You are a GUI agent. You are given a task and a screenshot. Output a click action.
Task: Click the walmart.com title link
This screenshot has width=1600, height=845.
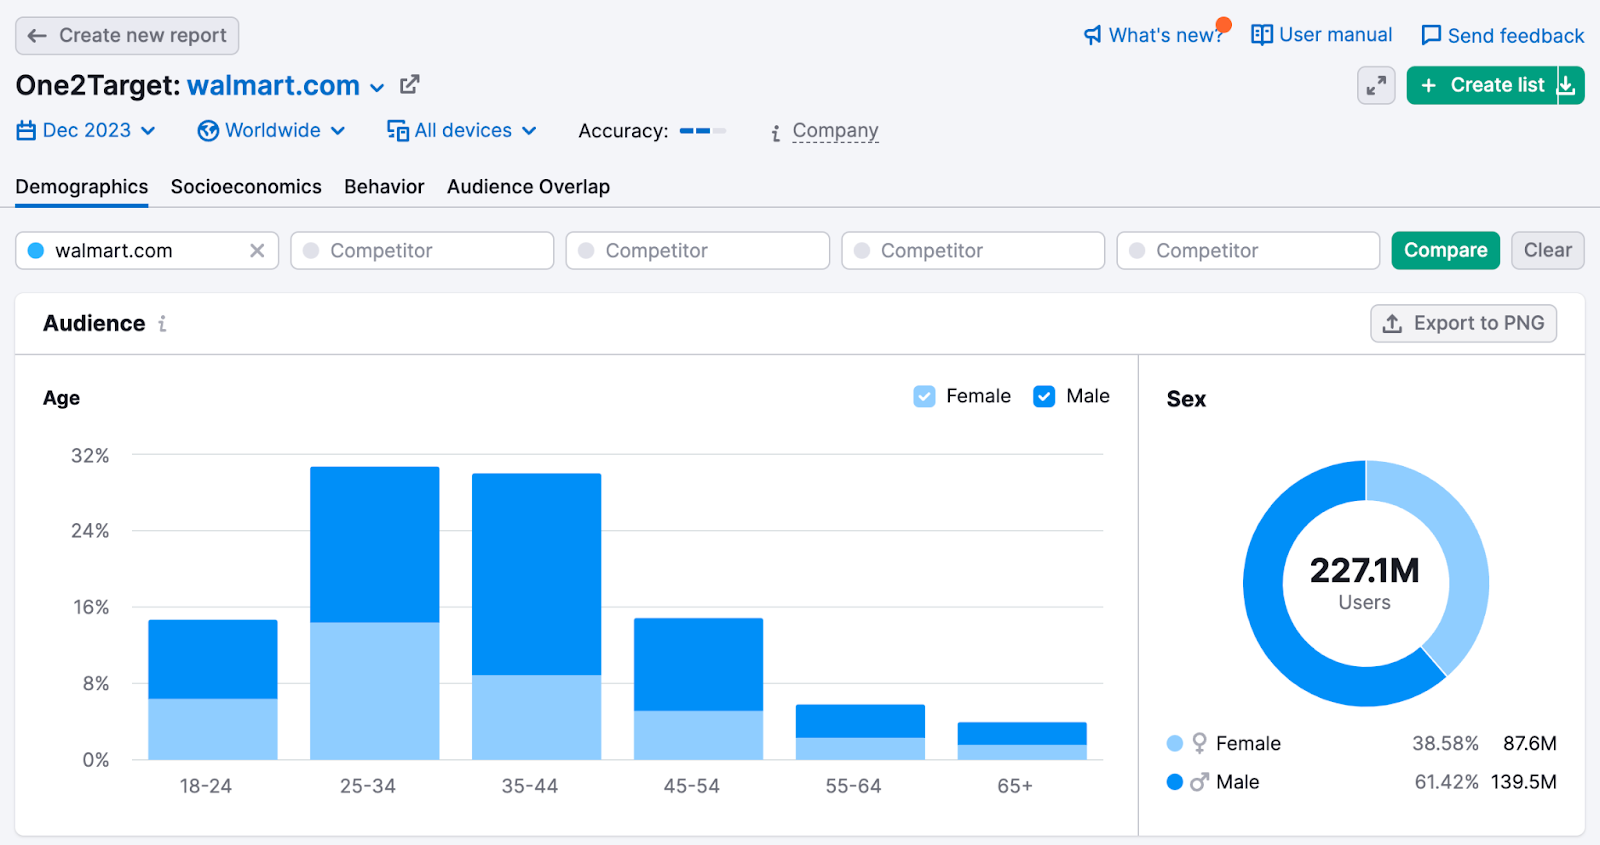point(273,86)
